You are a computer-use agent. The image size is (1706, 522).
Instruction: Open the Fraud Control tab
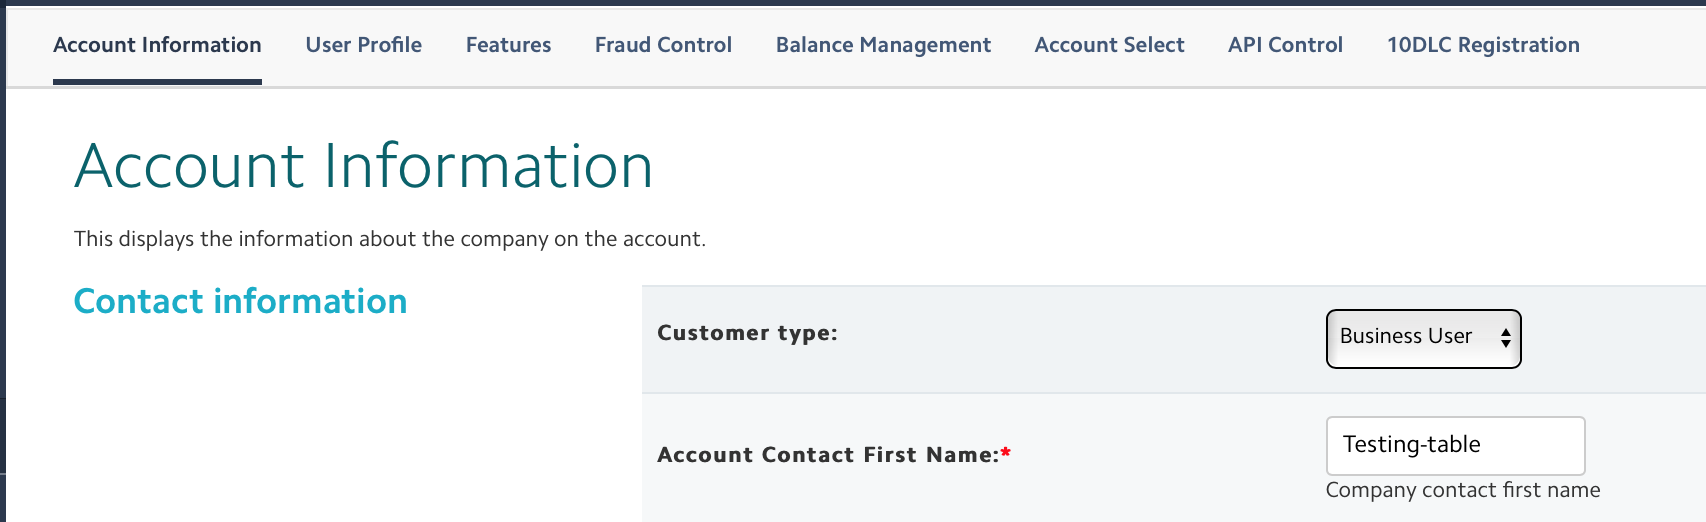click(x=663, y=45)
